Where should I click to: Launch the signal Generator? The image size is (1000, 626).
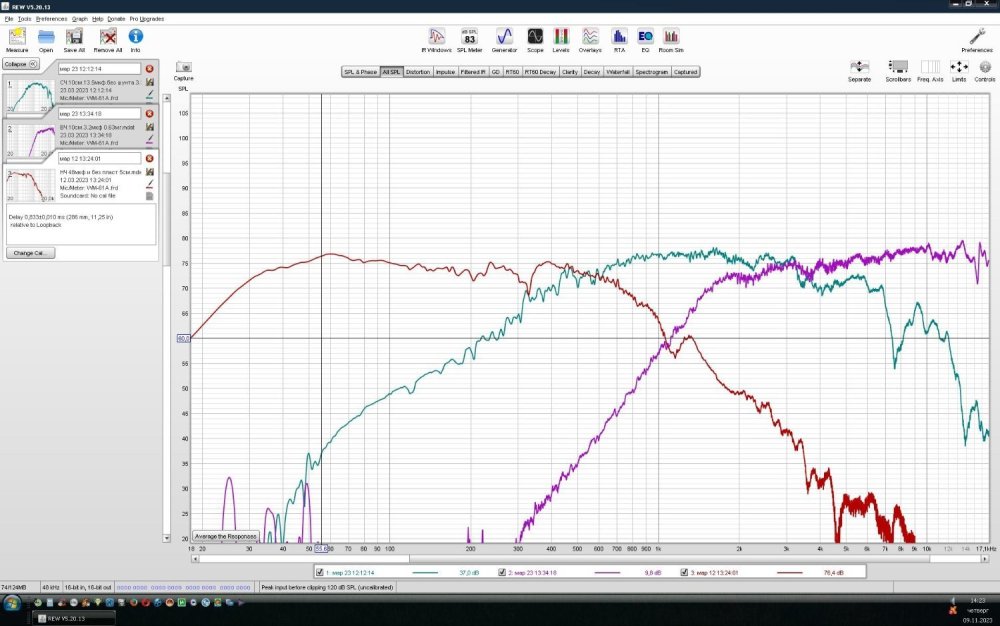[x=504, y=38]
